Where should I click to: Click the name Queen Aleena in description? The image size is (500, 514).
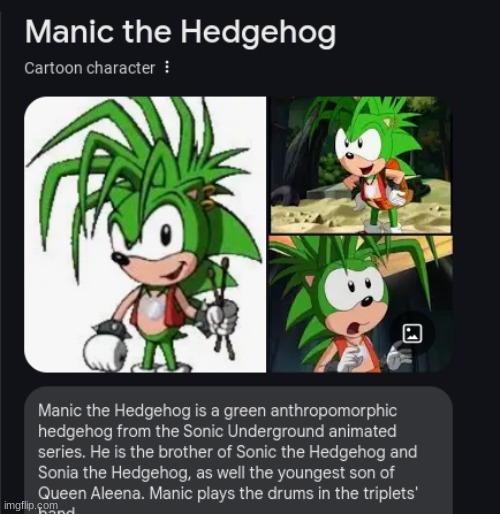click(x=91, y=493)
